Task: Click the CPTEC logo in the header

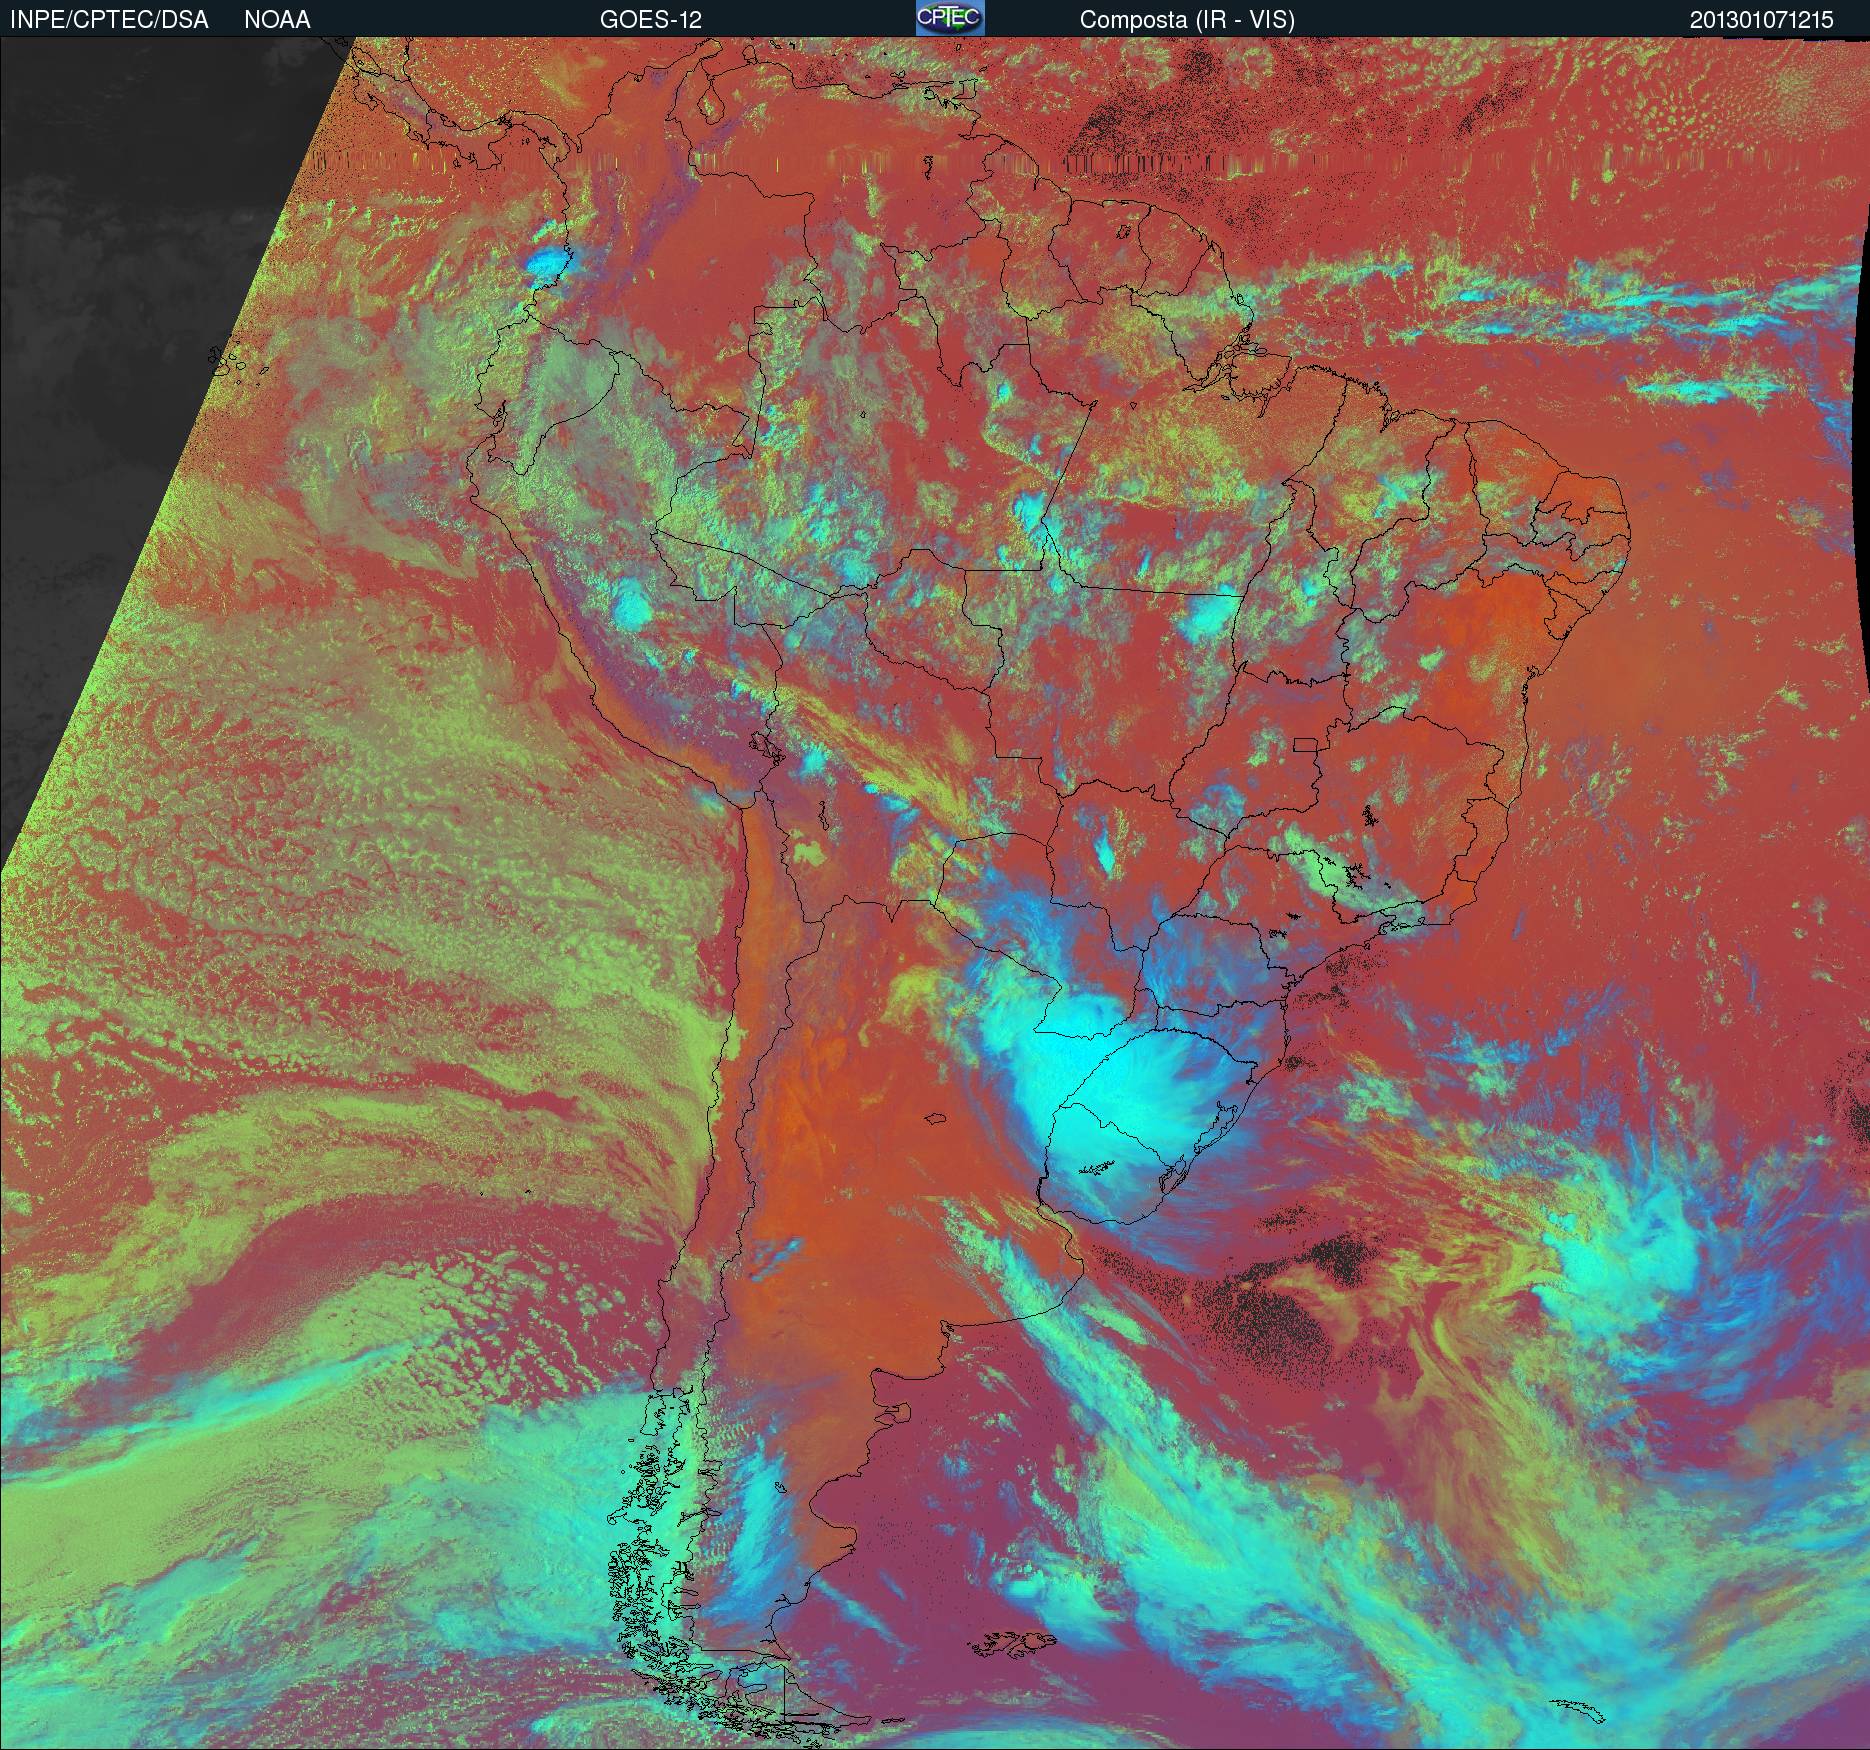Action: pyautogui.click(x=950, y=18)
